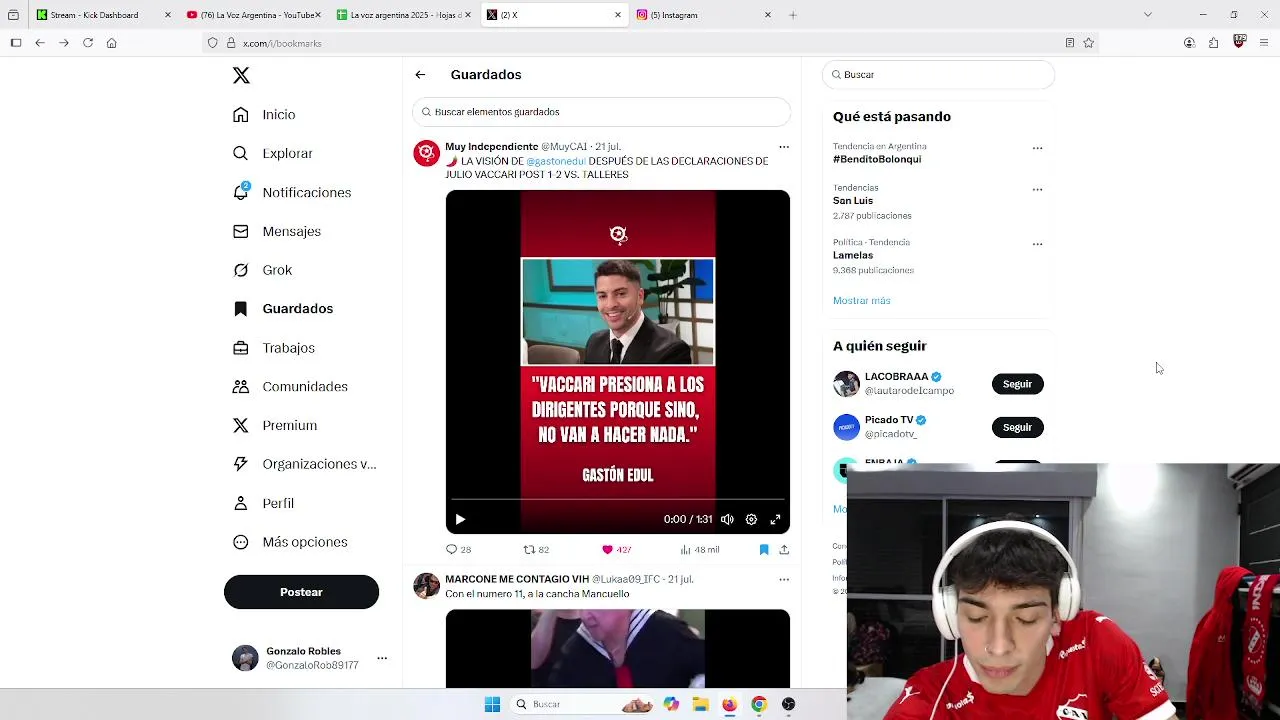Play the Gastón Edul video
The height and width of the screenshot is (720, 1280).
pos(460,519)
